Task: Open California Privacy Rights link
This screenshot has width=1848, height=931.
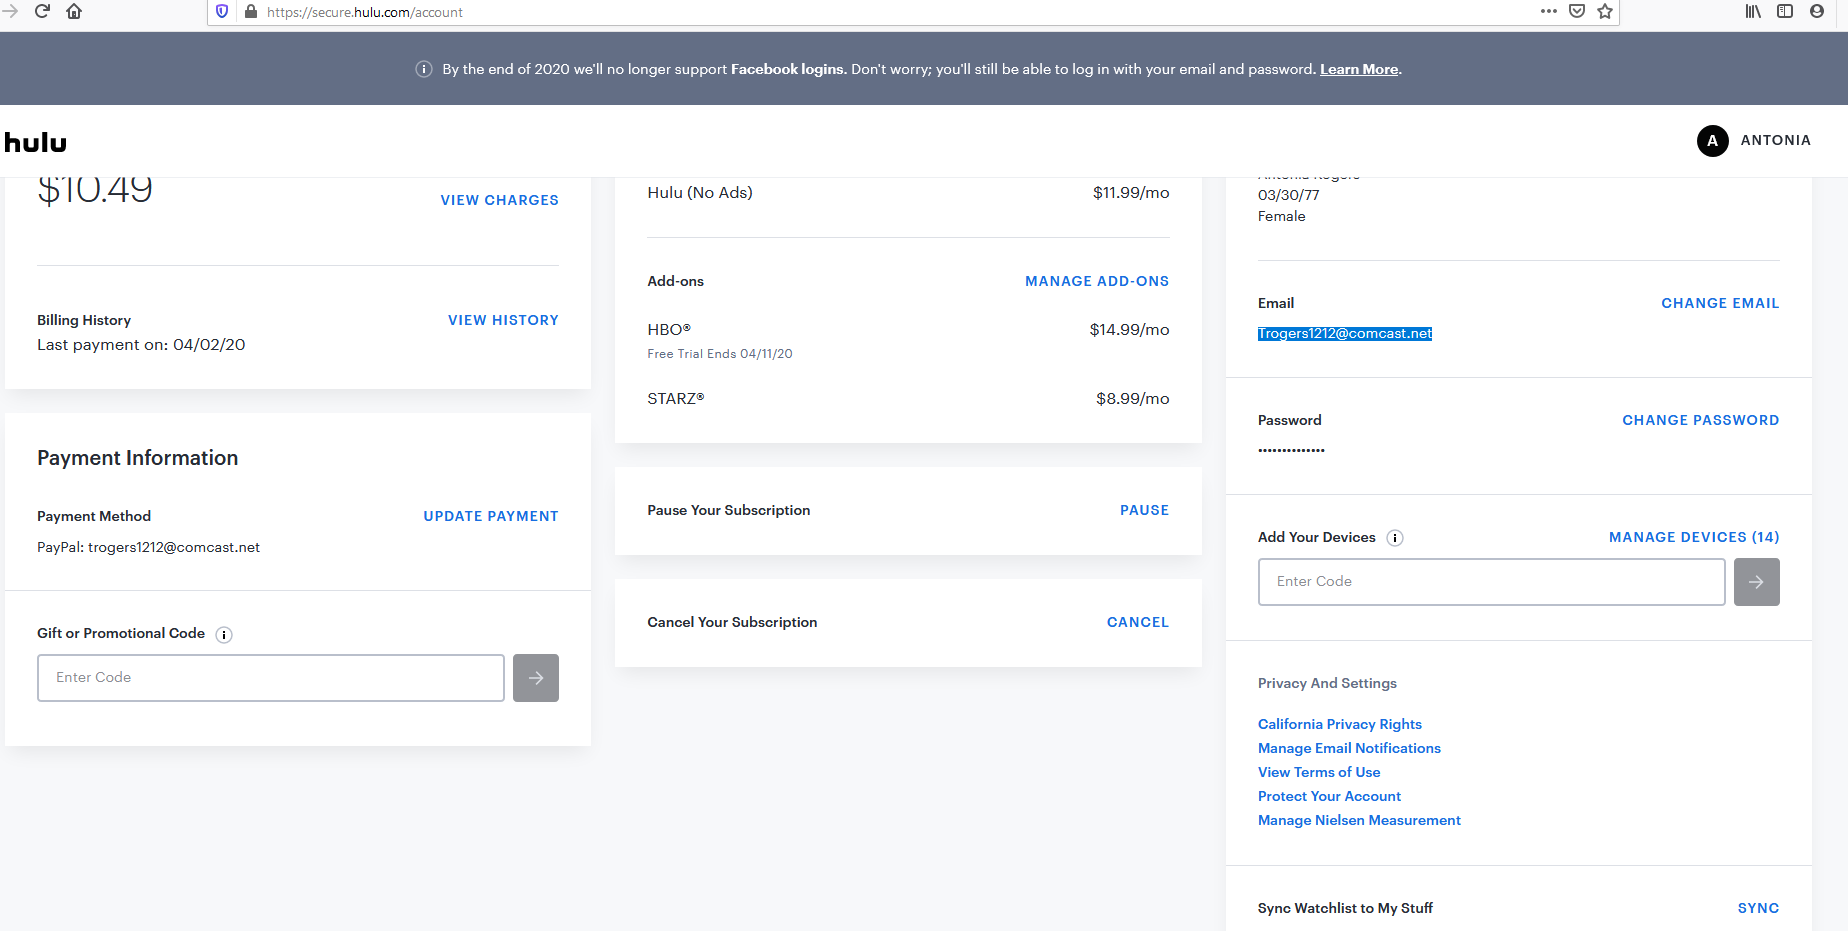Action: point(1339,724)
